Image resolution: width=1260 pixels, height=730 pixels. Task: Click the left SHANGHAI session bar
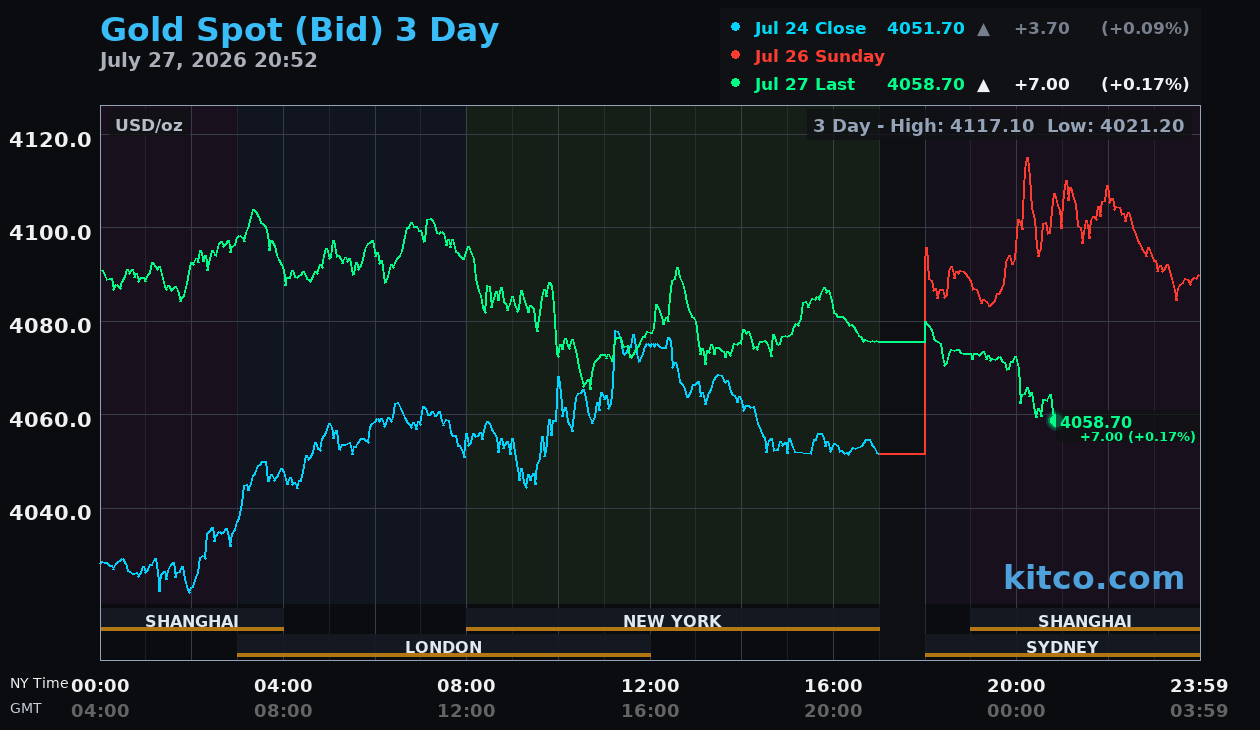tap(192, 620)
